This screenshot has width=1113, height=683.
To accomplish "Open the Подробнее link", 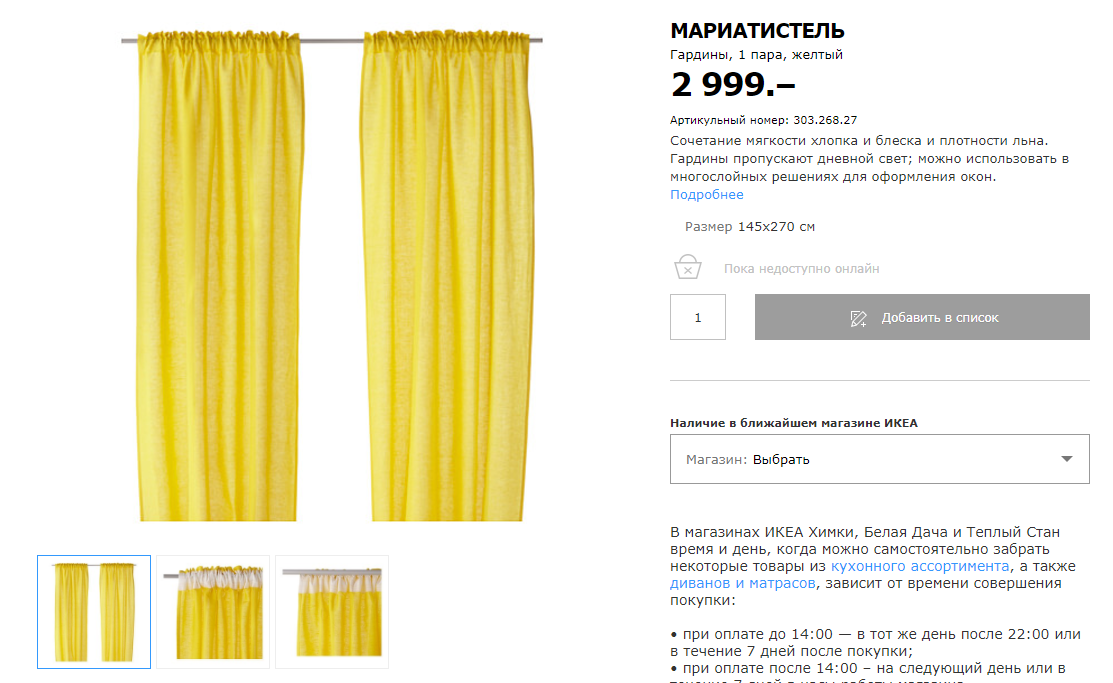I will (x=706, y=195).
